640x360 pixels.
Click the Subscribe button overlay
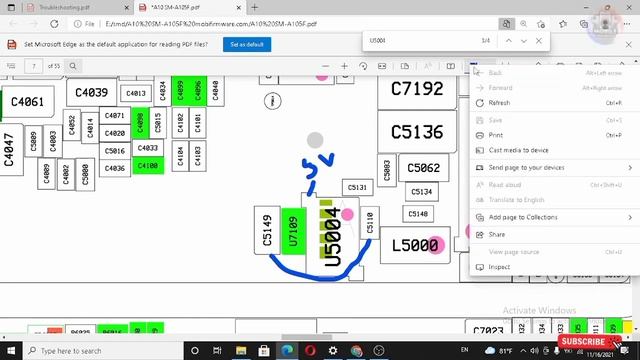tap(589, 342)
